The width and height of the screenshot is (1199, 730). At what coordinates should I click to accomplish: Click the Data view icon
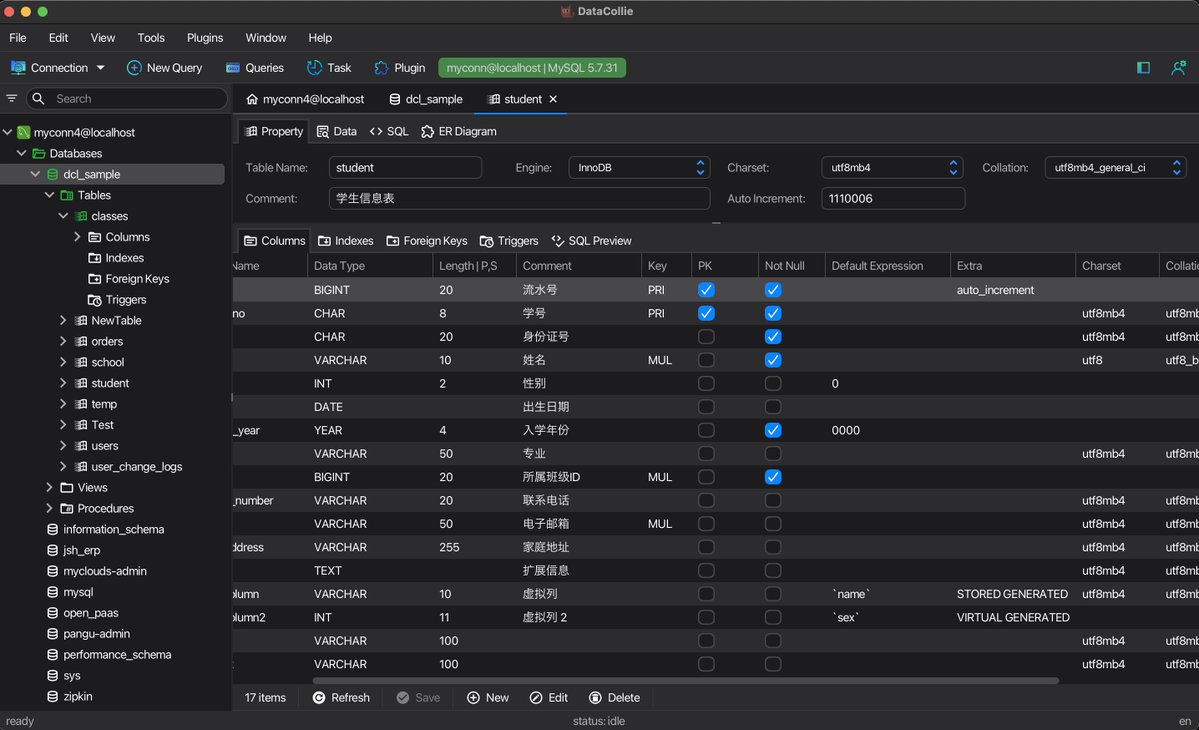[323, 131]
